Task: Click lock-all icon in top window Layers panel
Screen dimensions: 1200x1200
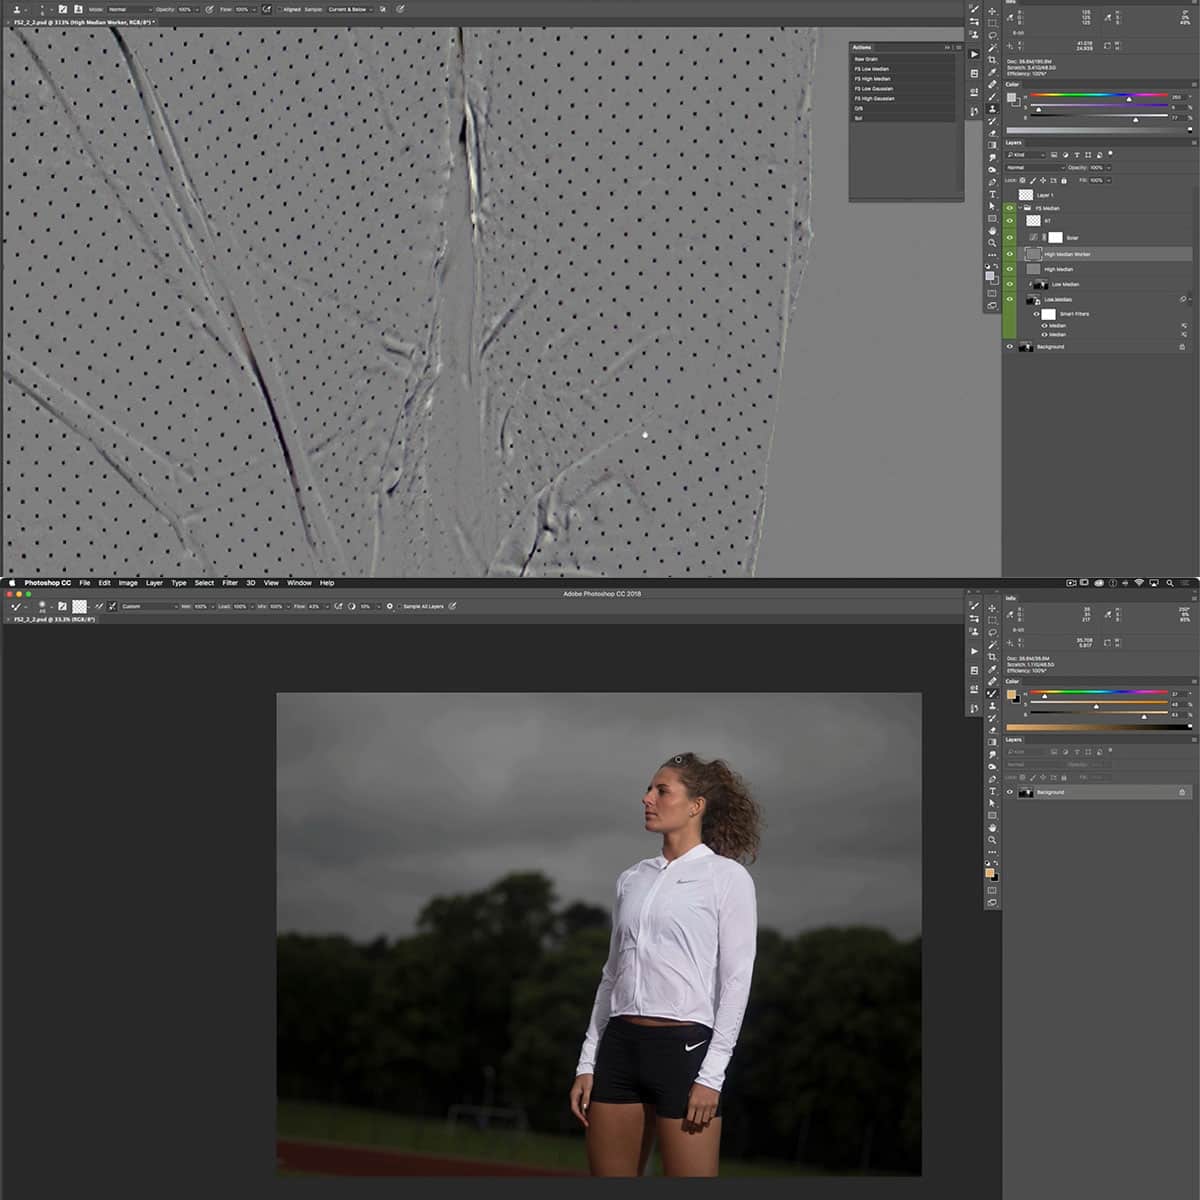Action: tap(1064, 181)
